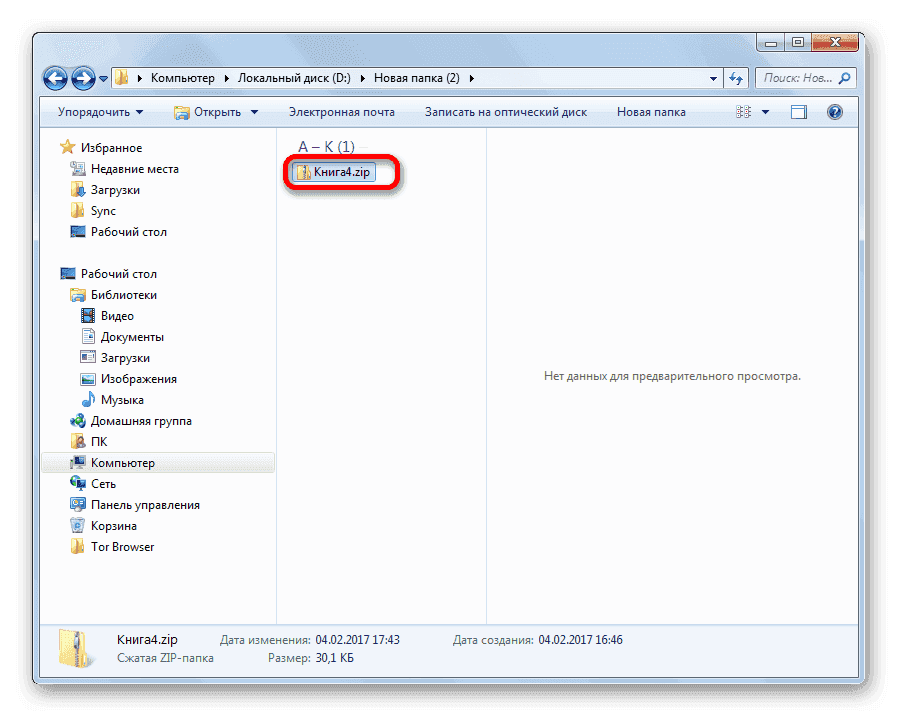898x717 pixels.
Task: Refresh the folder with the refresh icon
Action: coord(736,78)
